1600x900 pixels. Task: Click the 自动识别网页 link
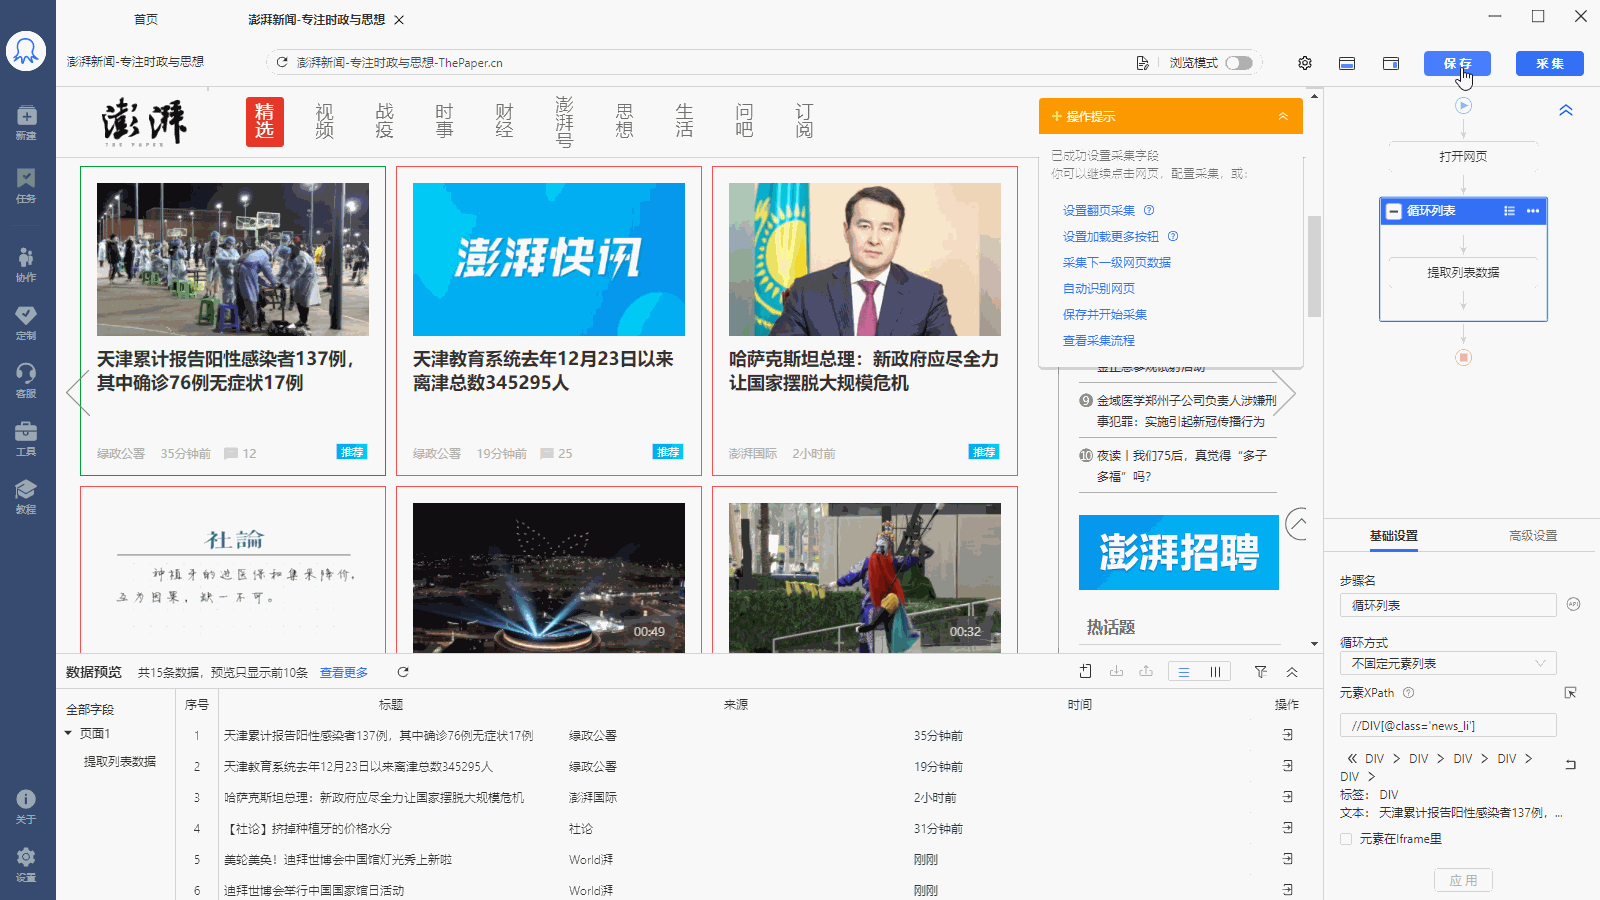1098,288
